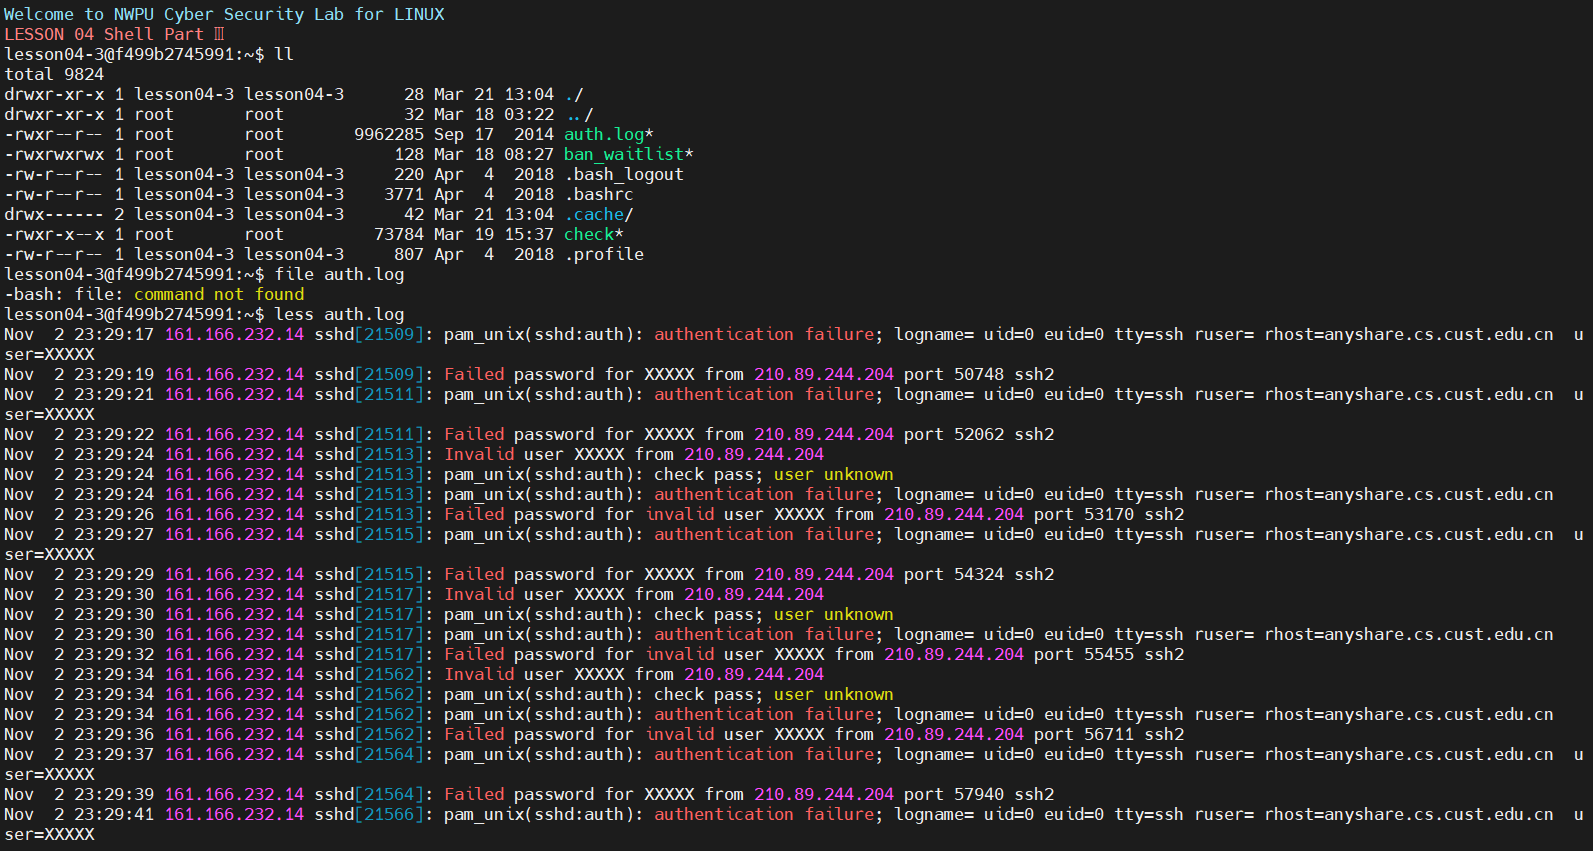
Task: Click the 'Mar 19 15:37' date of check
Action: pos(494,234)
